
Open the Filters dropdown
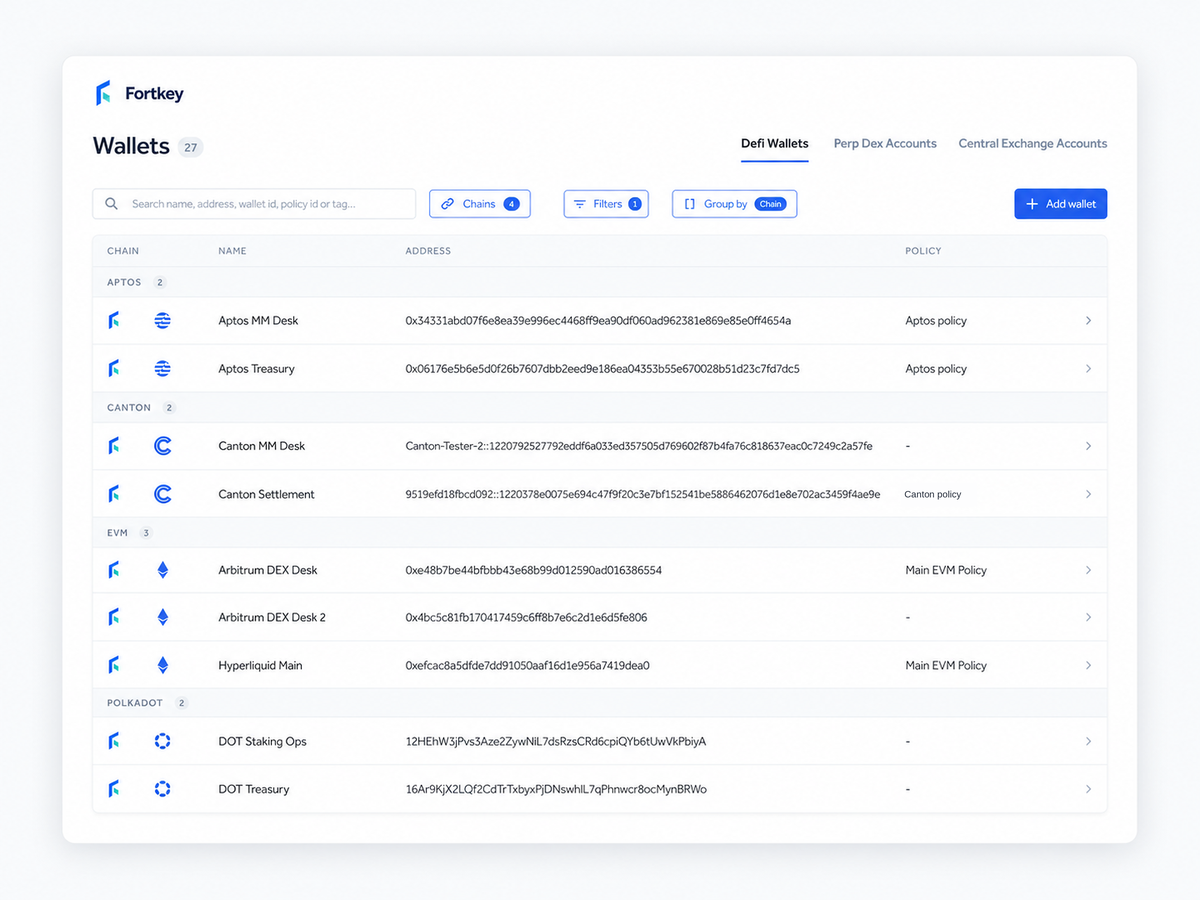(606, 204)
